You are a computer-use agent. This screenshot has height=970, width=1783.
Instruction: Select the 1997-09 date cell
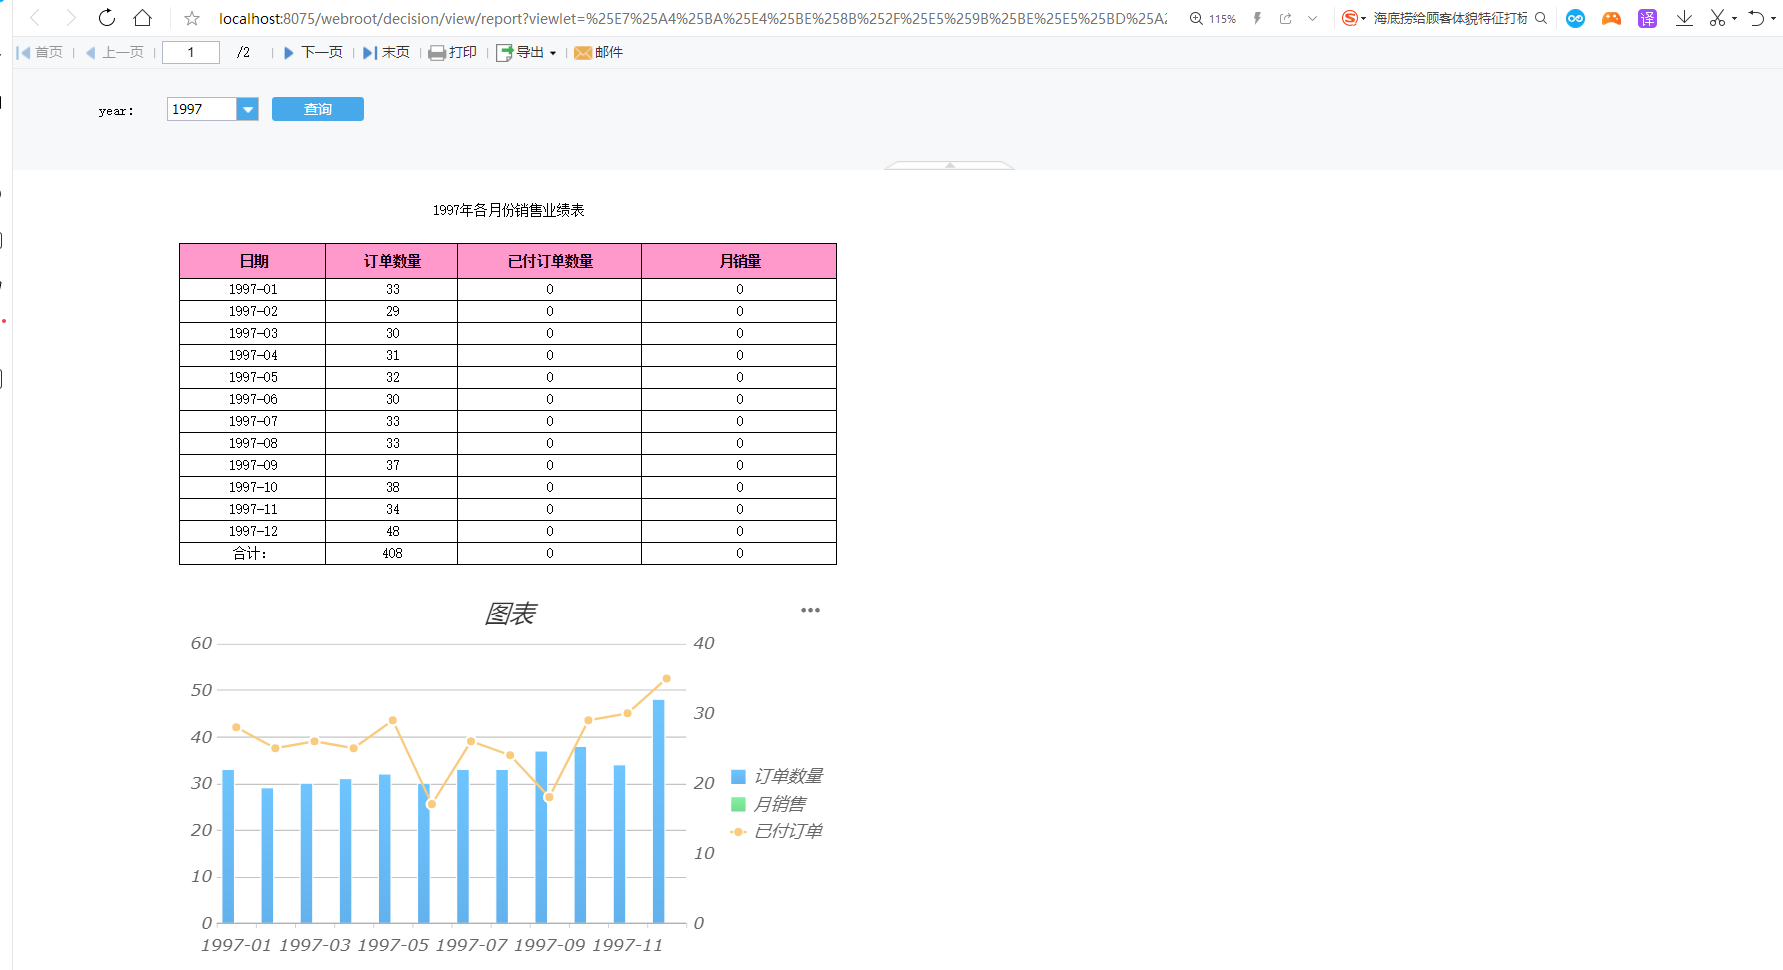point(253,465)
